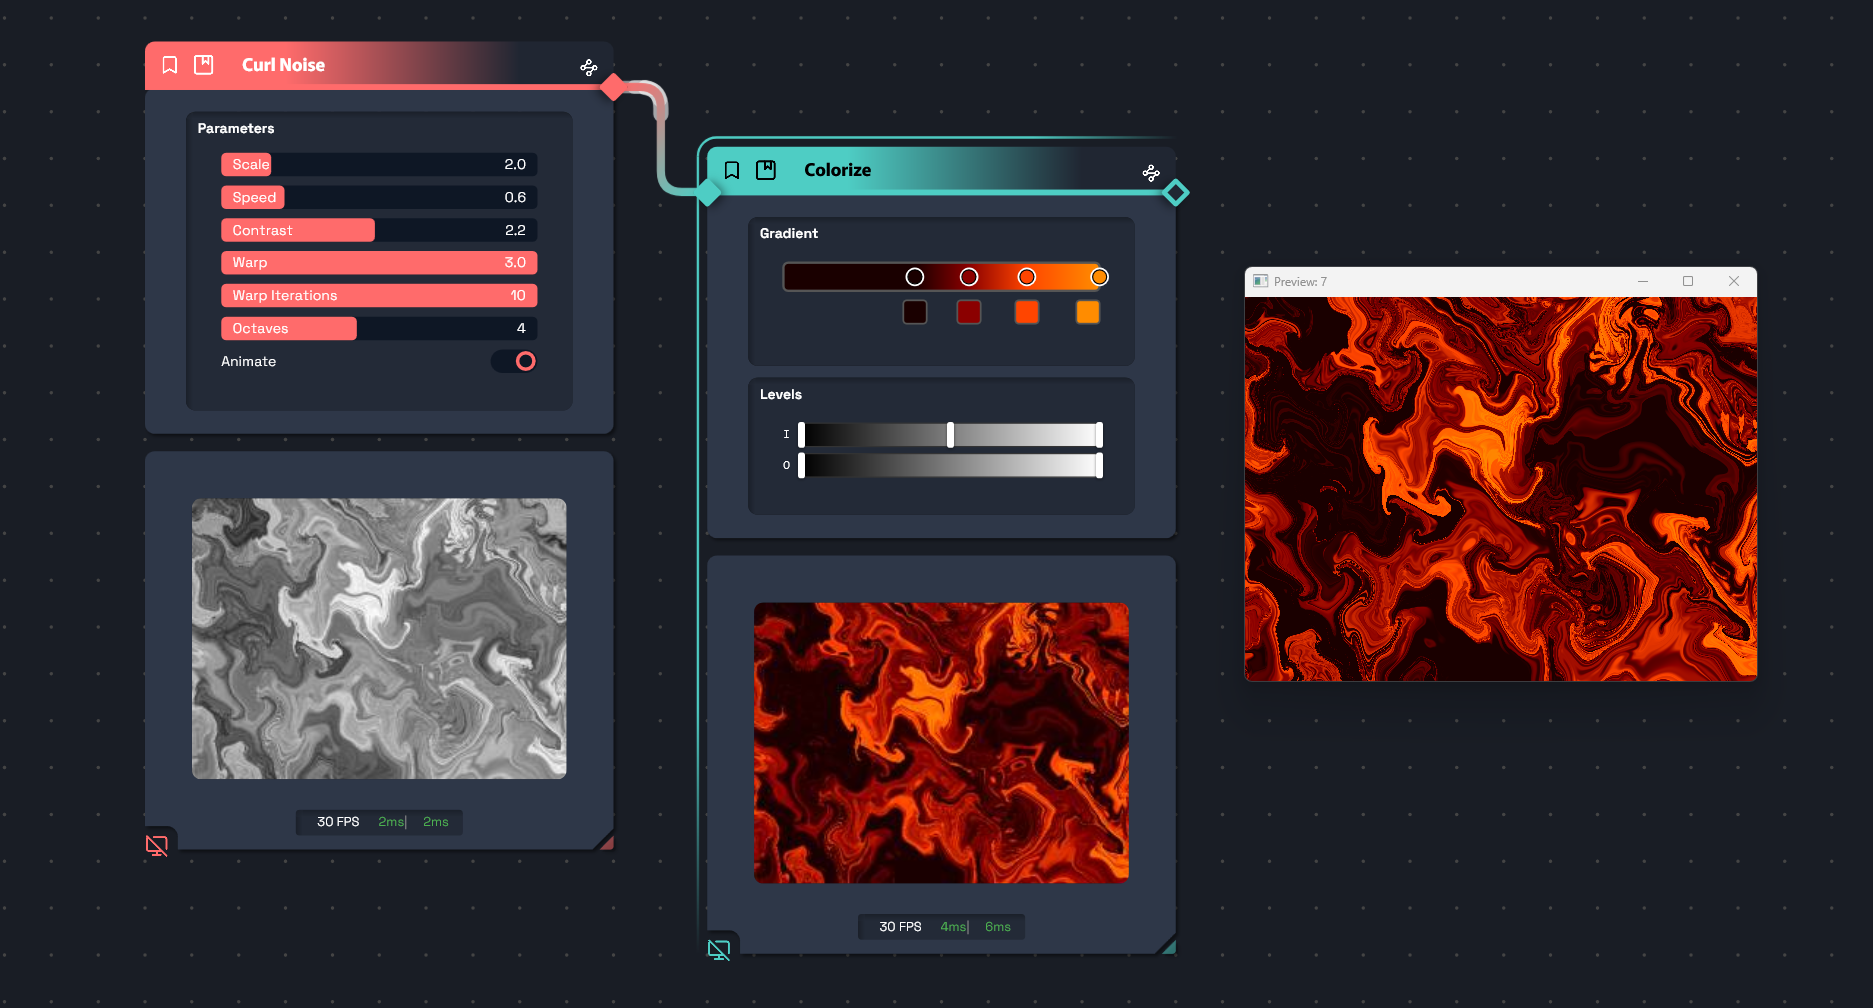
Task: Toggle the Animate switch
Action: click(x=515, y=361)
